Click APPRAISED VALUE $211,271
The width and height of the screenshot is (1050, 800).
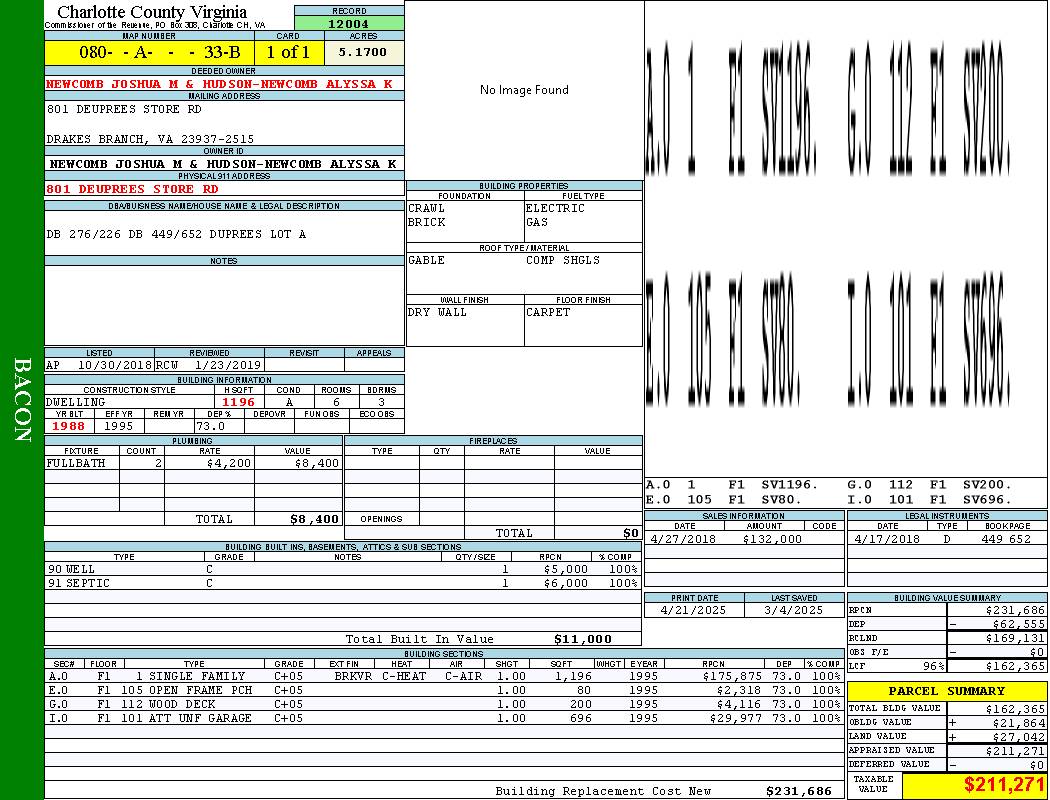point(1015,751)
